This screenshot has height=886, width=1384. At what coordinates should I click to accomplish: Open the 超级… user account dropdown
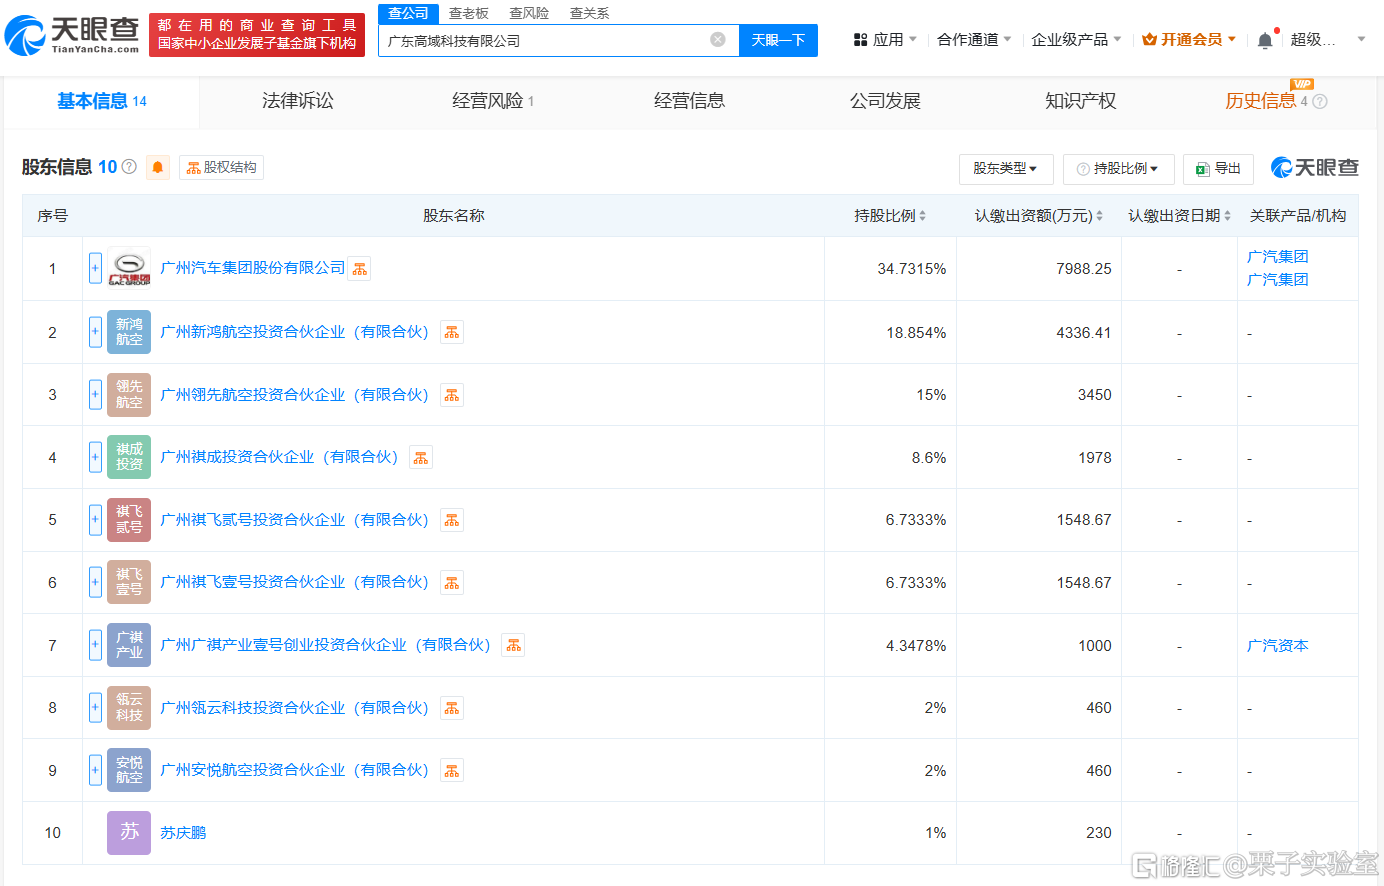1328,40
